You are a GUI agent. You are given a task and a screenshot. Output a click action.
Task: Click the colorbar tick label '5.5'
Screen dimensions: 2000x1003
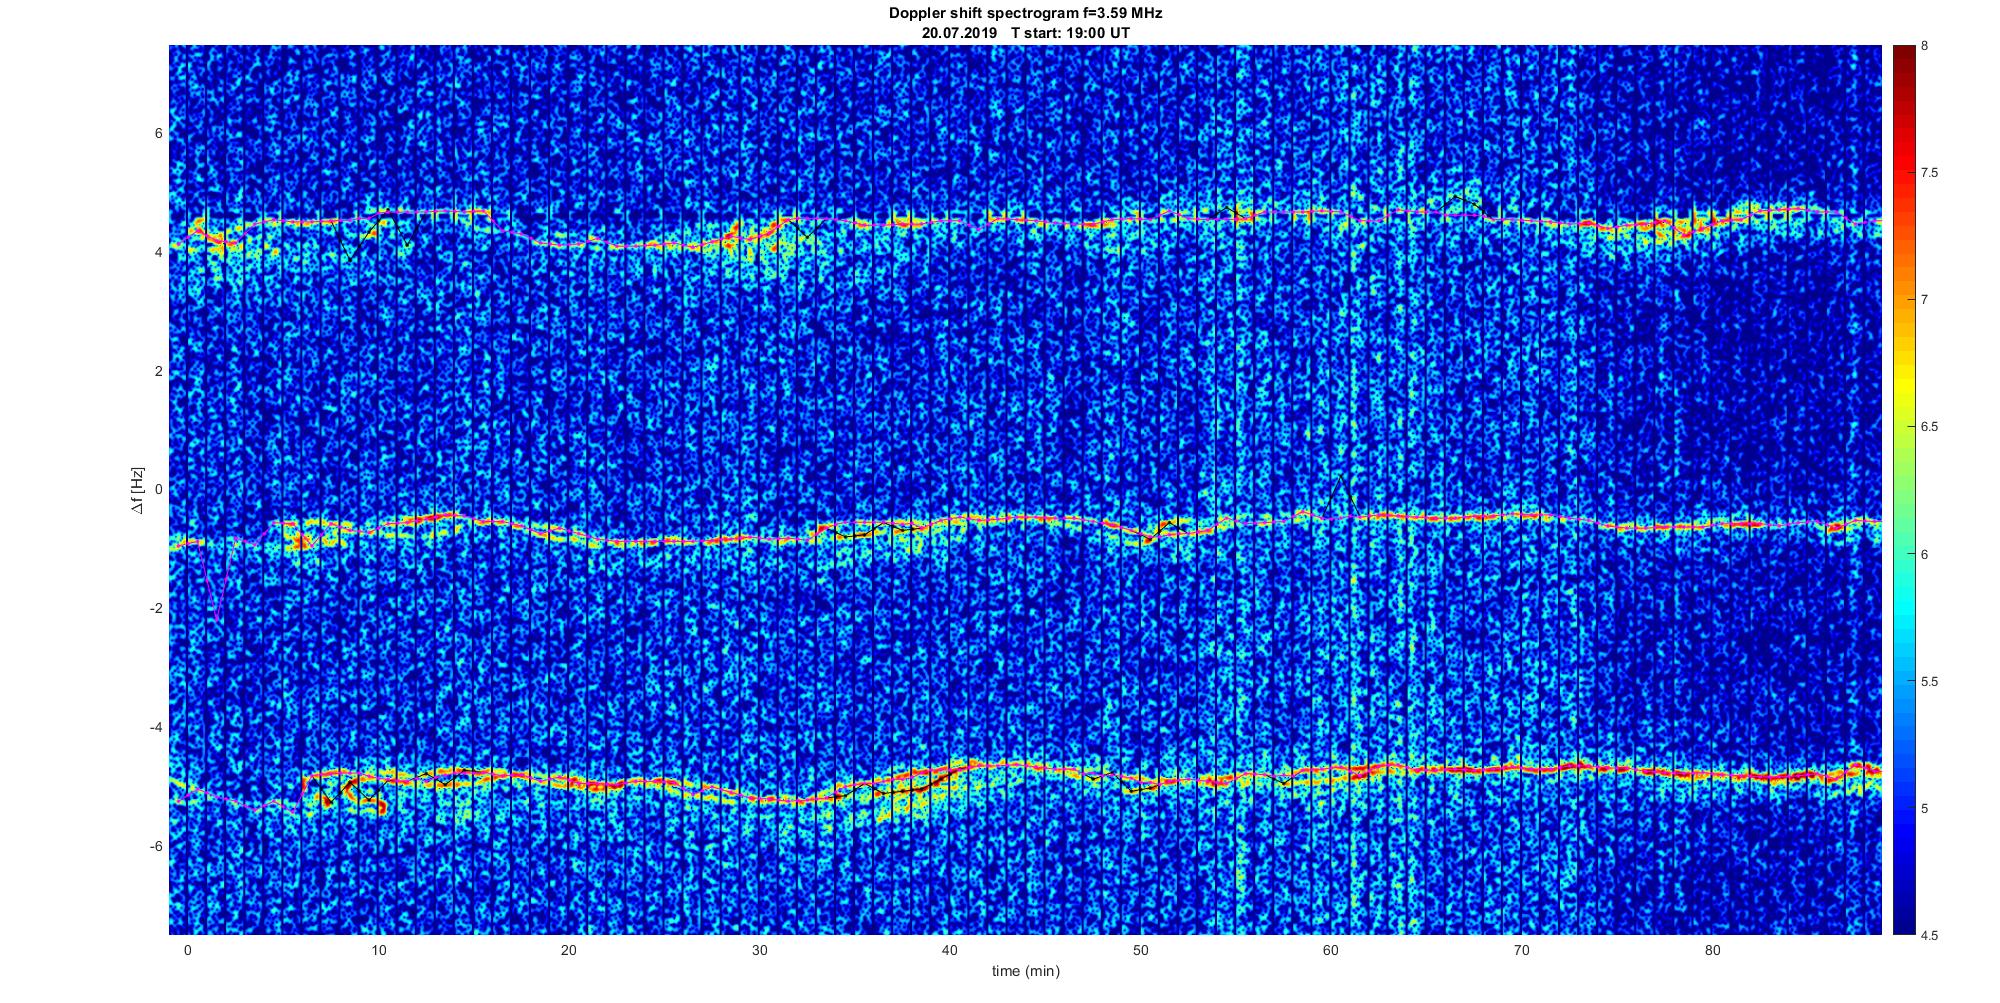1930,682
